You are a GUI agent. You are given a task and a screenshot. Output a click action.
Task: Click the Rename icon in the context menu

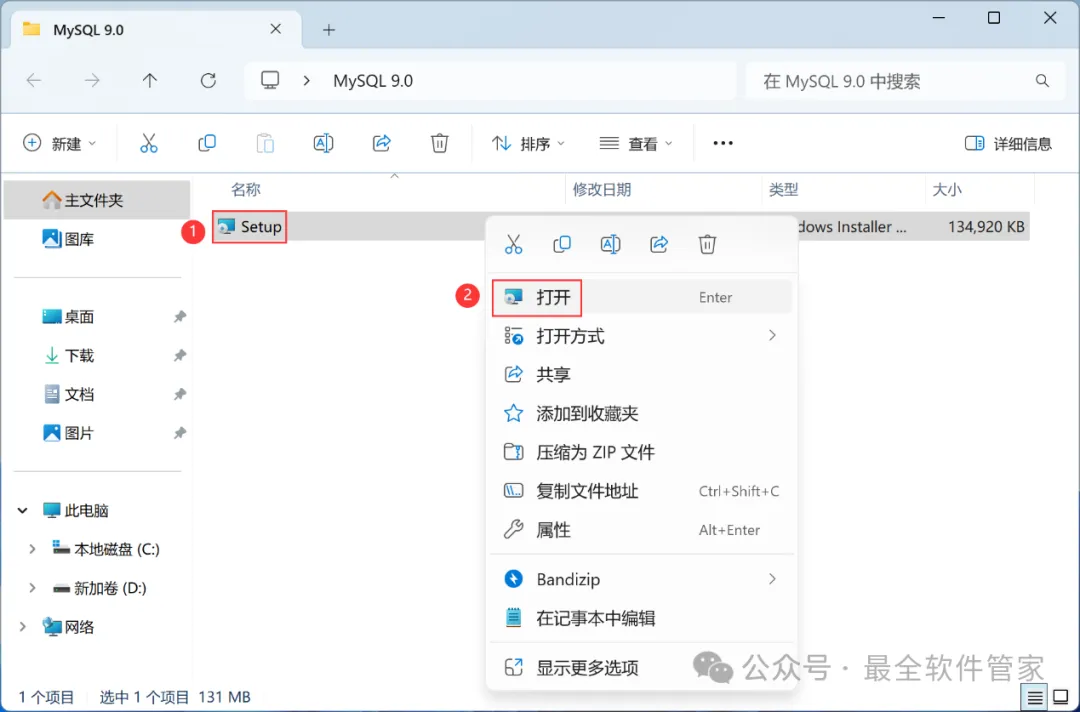coord(610,244)
